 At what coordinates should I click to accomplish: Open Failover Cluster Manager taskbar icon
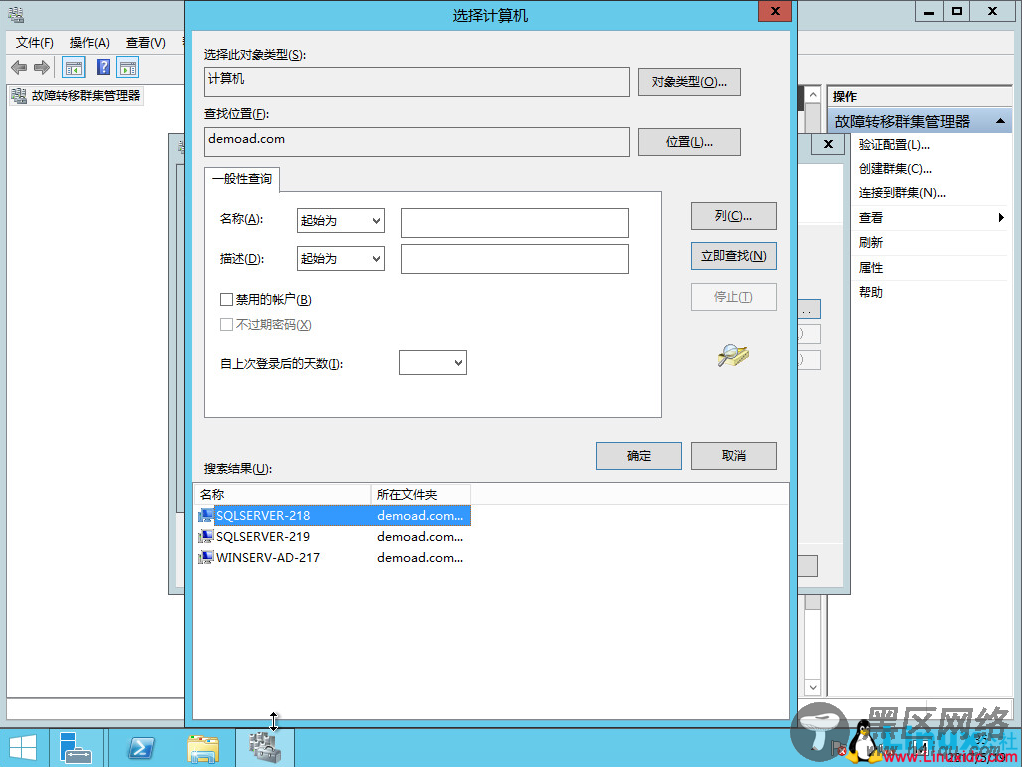pos(265,747)
